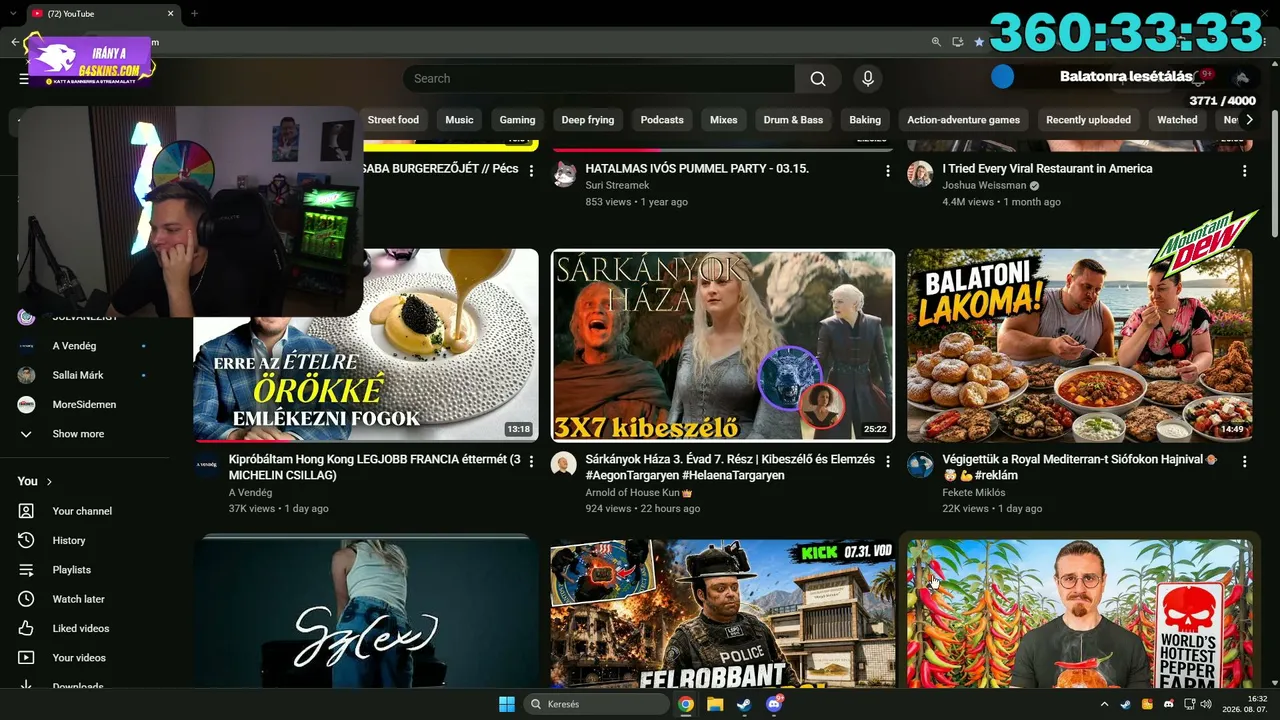Select the Drum & Bass chip

(x=793, y=120)
